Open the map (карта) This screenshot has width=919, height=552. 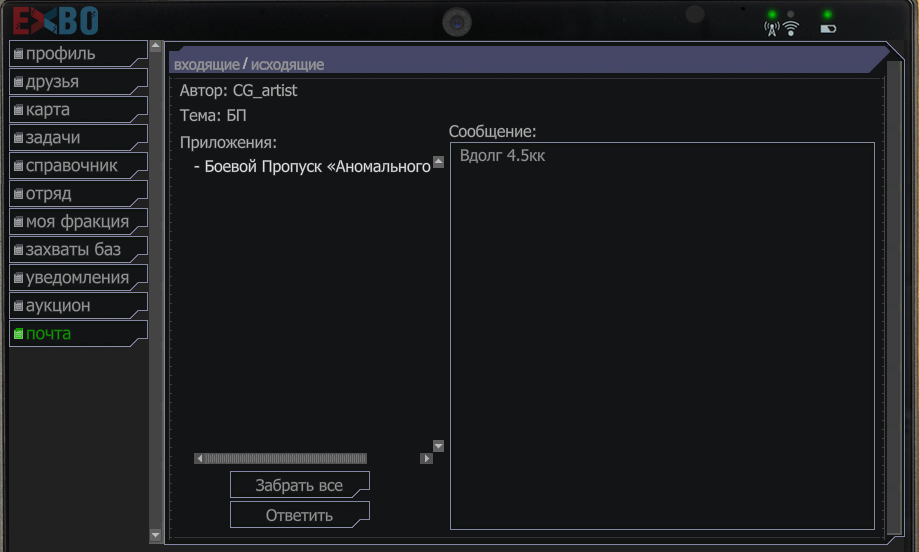click(x=77, y=109)
